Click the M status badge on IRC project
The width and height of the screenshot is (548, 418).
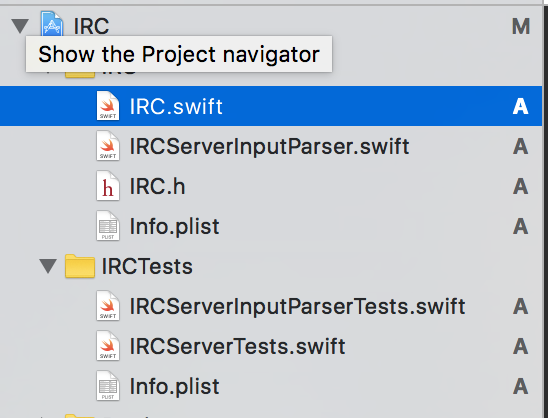coord(521,27)
